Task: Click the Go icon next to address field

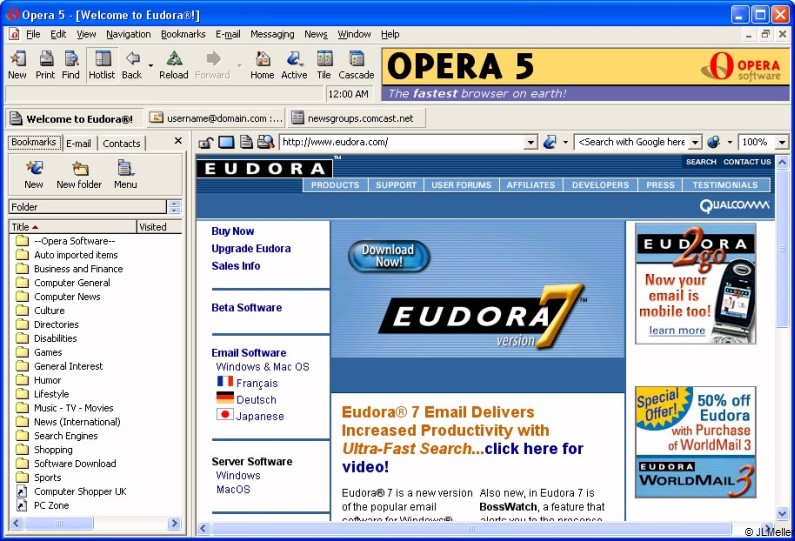Action: (x=550, y=142)
